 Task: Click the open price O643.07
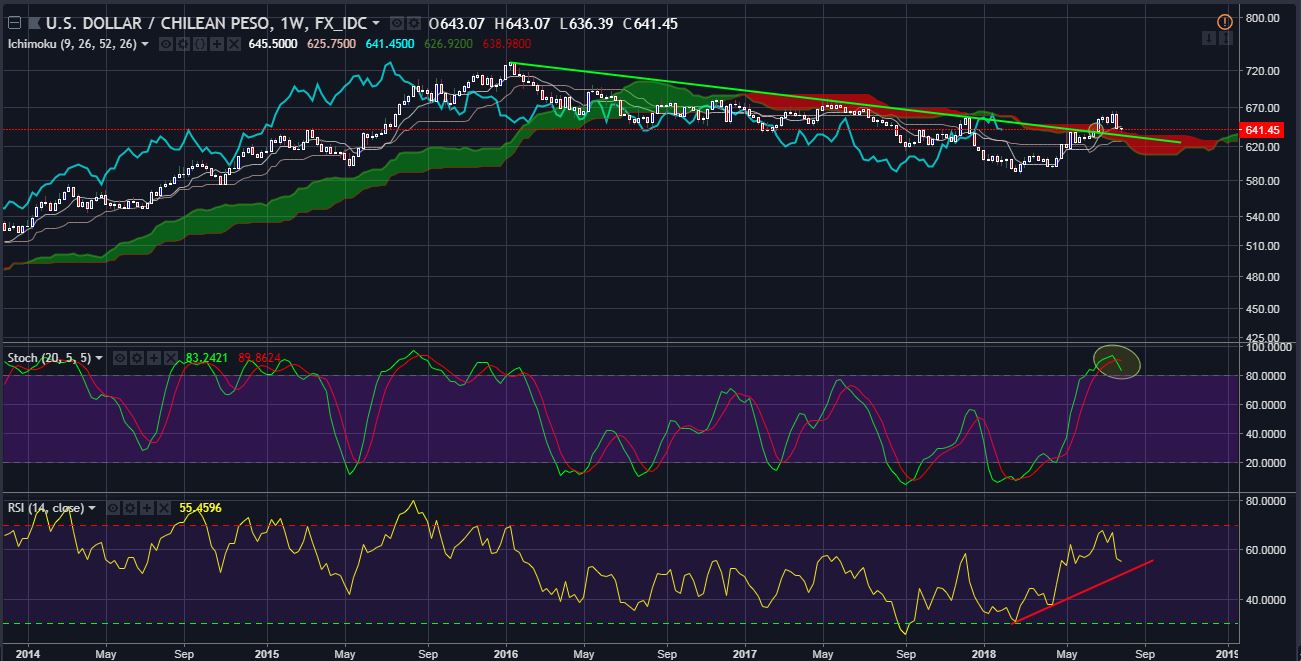point(457,23)
